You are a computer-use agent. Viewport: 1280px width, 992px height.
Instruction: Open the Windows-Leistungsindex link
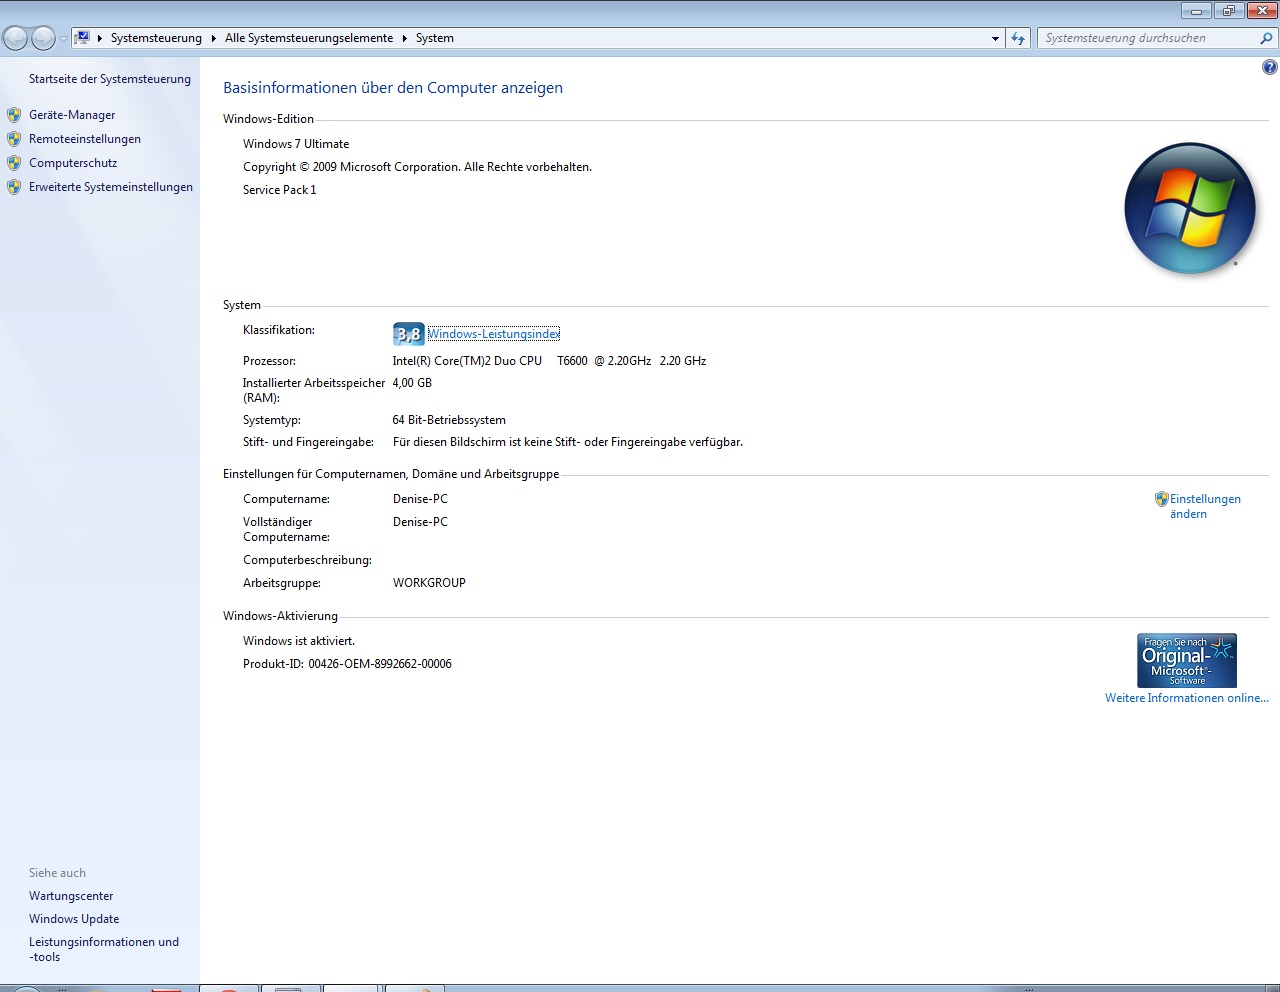tap(494, 334)
